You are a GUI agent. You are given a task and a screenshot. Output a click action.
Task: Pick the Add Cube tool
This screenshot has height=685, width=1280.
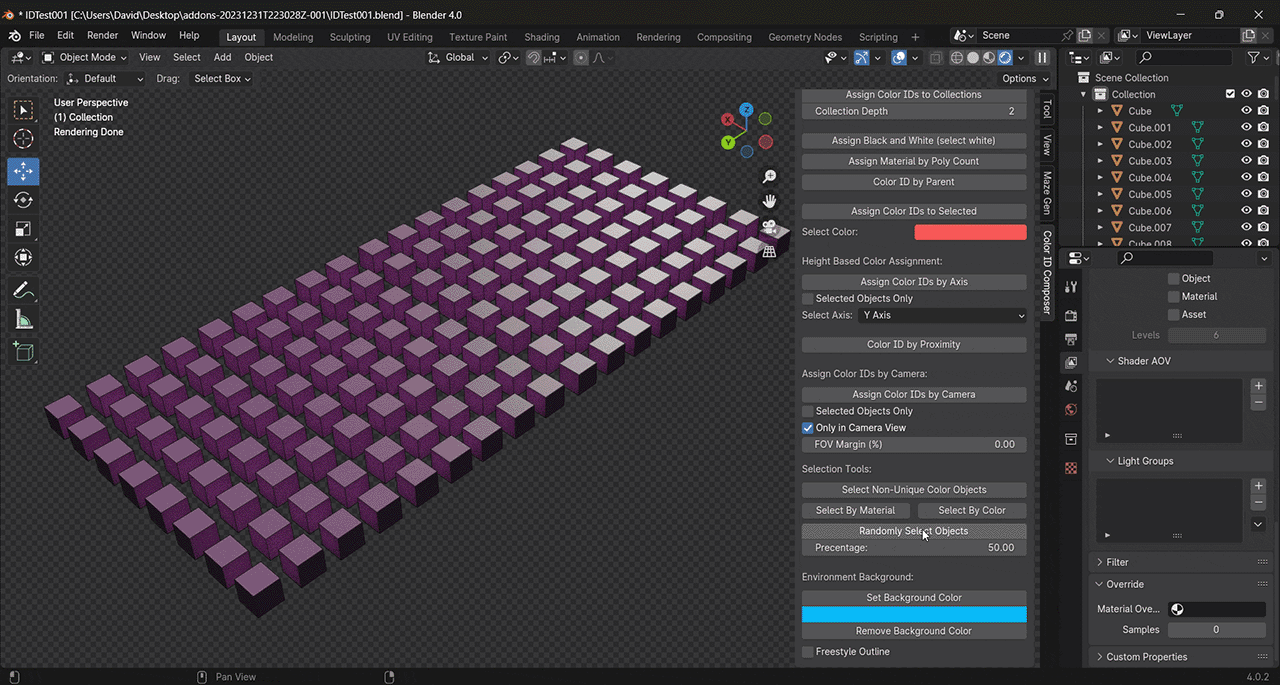24,351
